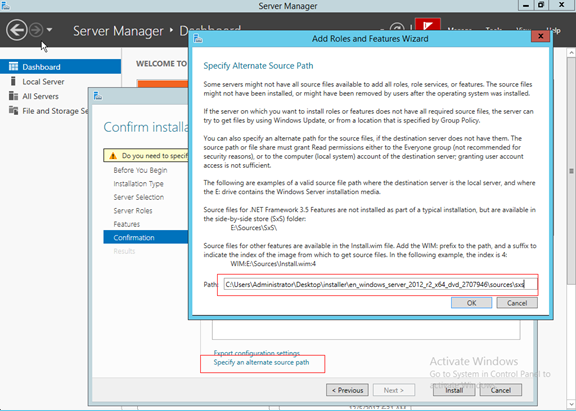
Task: Click the Forward navigation arrow icon
Action: click(36, 30)
